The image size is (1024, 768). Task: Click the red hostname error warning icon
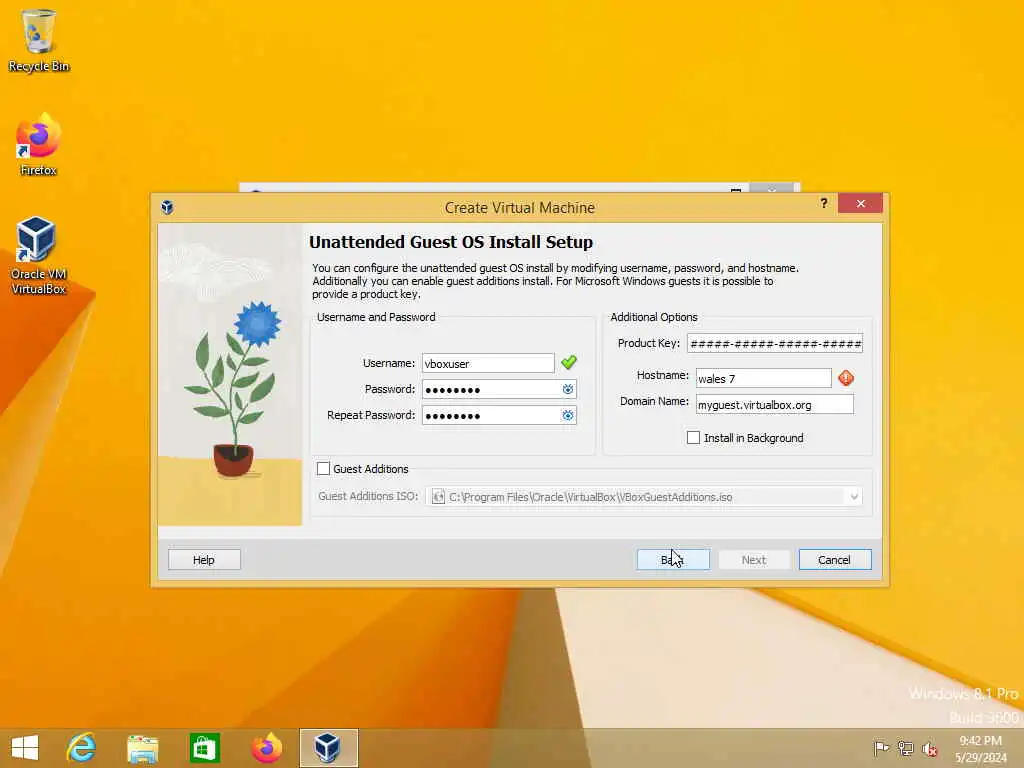click(x=846, y=377)
